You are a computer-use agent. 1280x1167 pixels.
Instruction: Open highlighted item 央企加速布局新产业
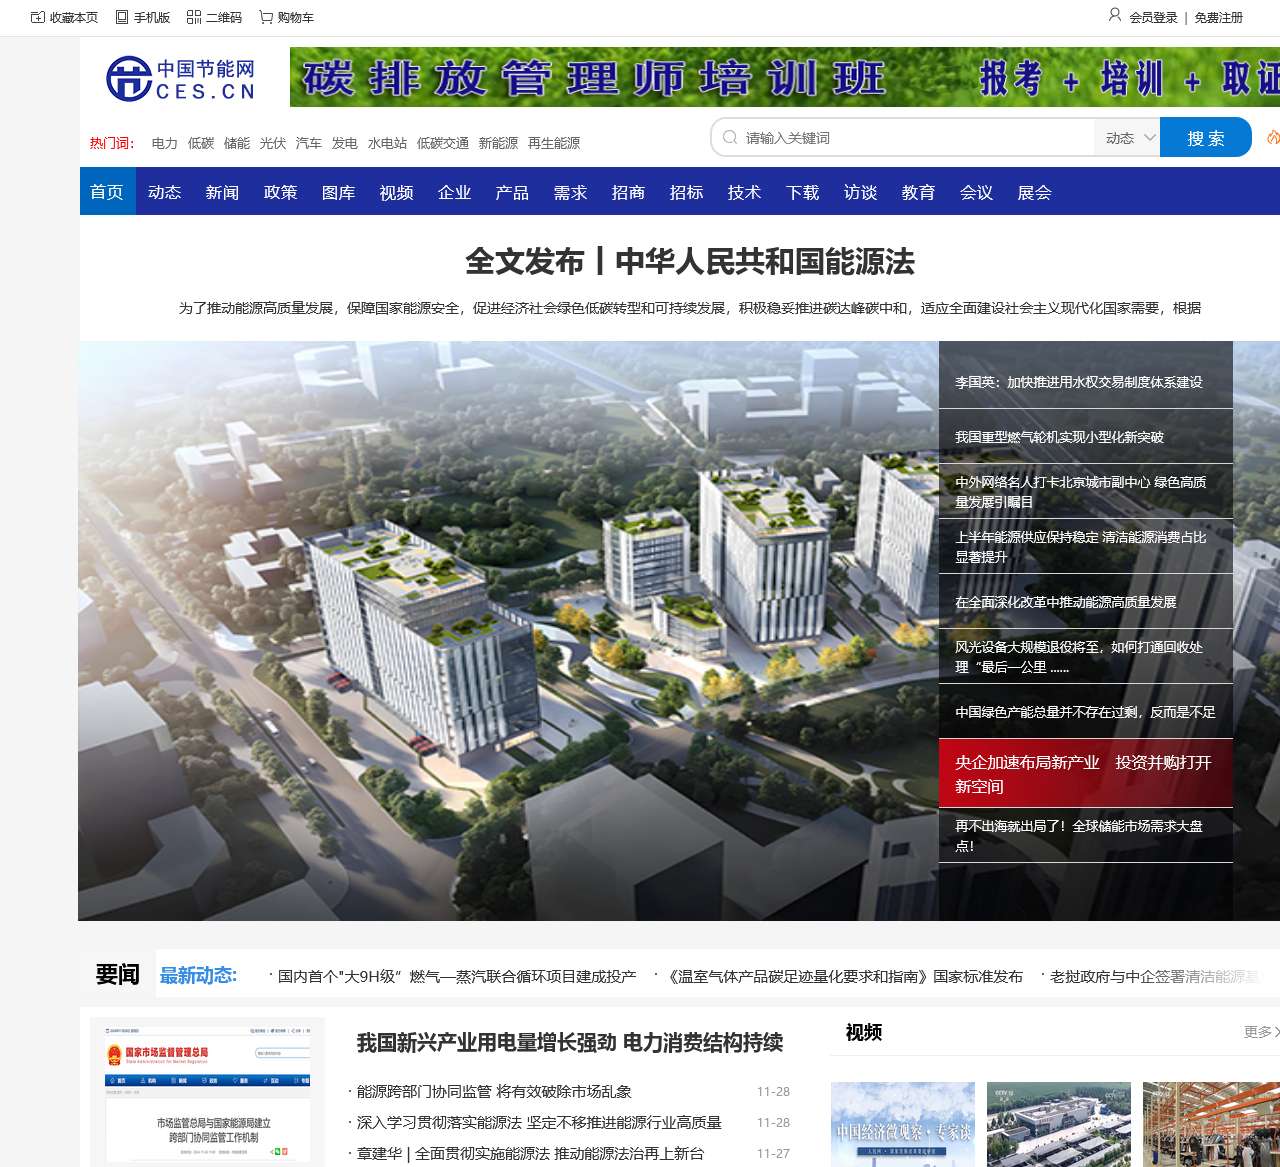(1084, 774)
